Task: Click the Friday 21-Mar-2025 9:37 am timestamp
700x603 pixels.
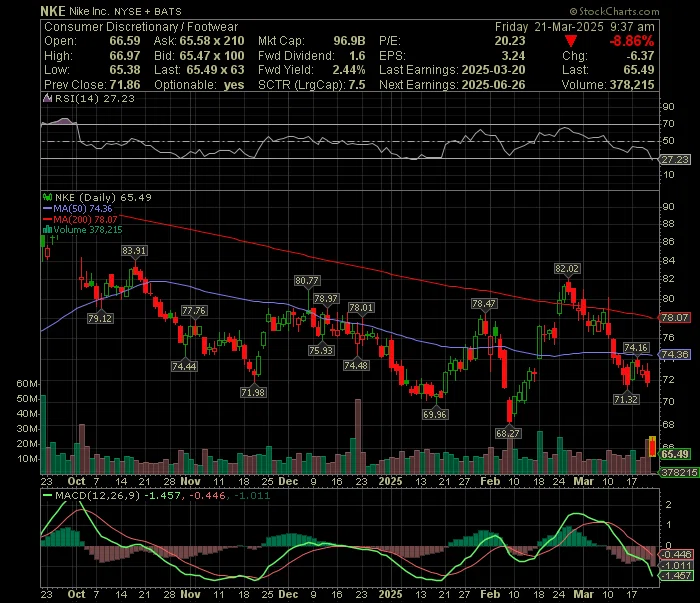Action: [575, 27]
